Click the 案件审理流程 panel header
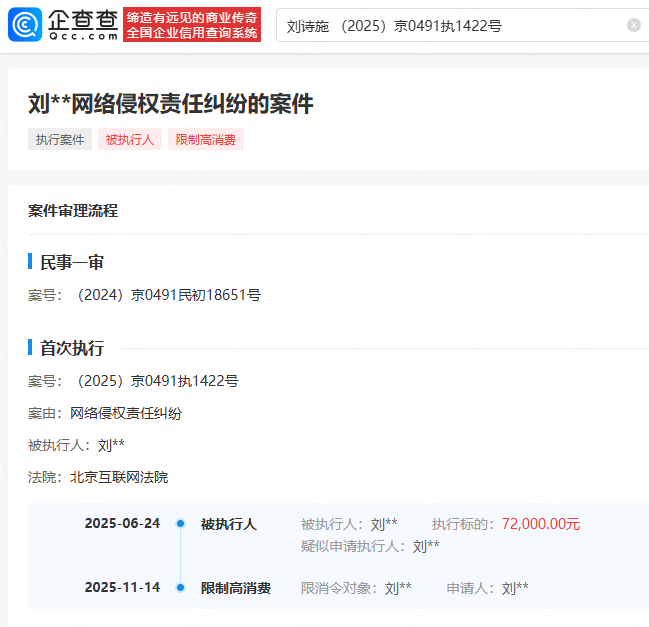Viewport: 649px width, 627px height. [73, 211]
